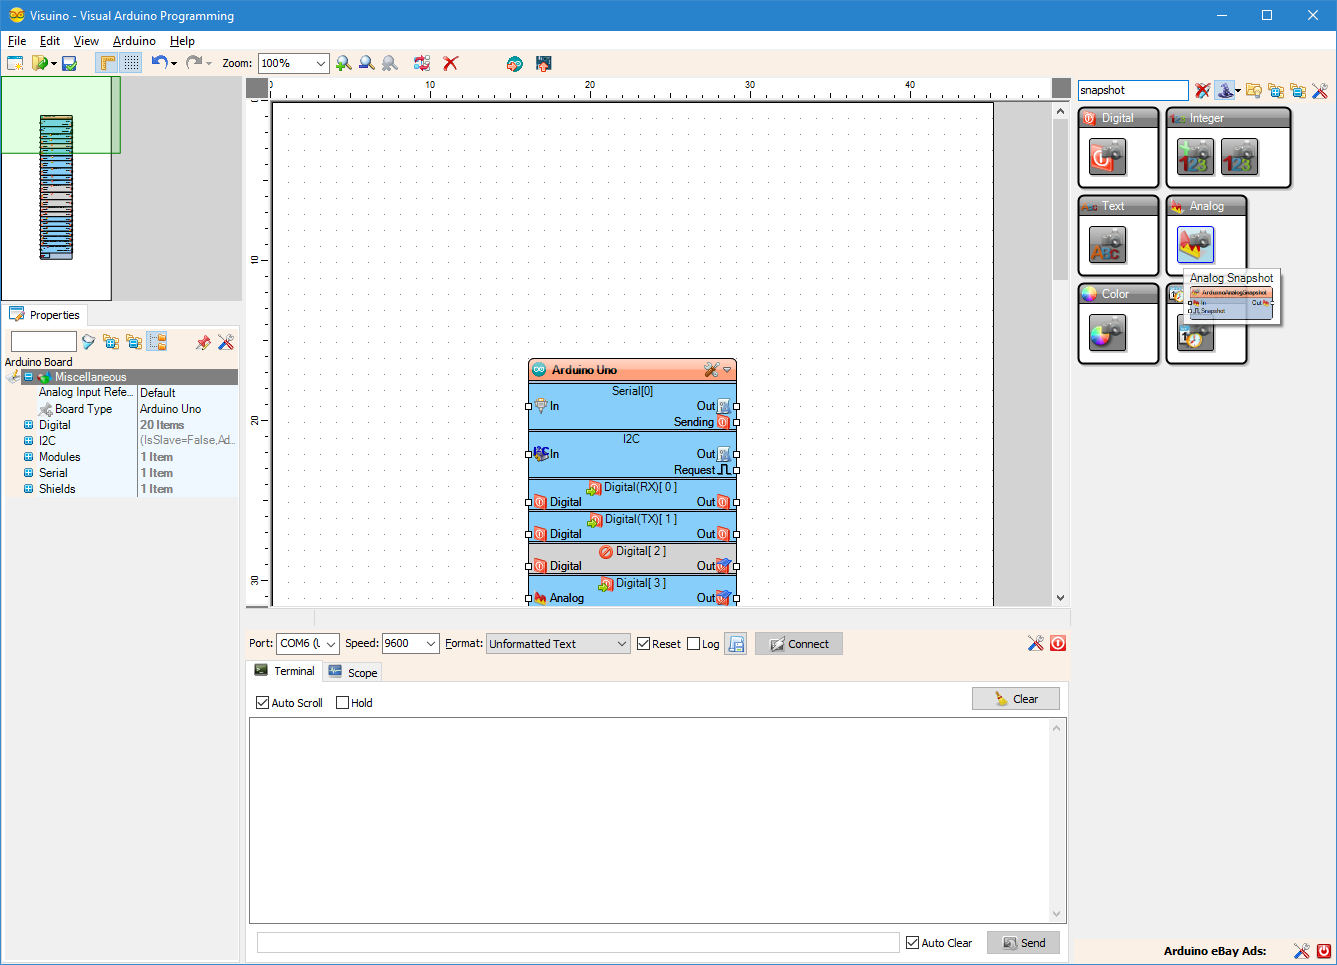Open the Speed 9600 dropdown

(411, 643)
